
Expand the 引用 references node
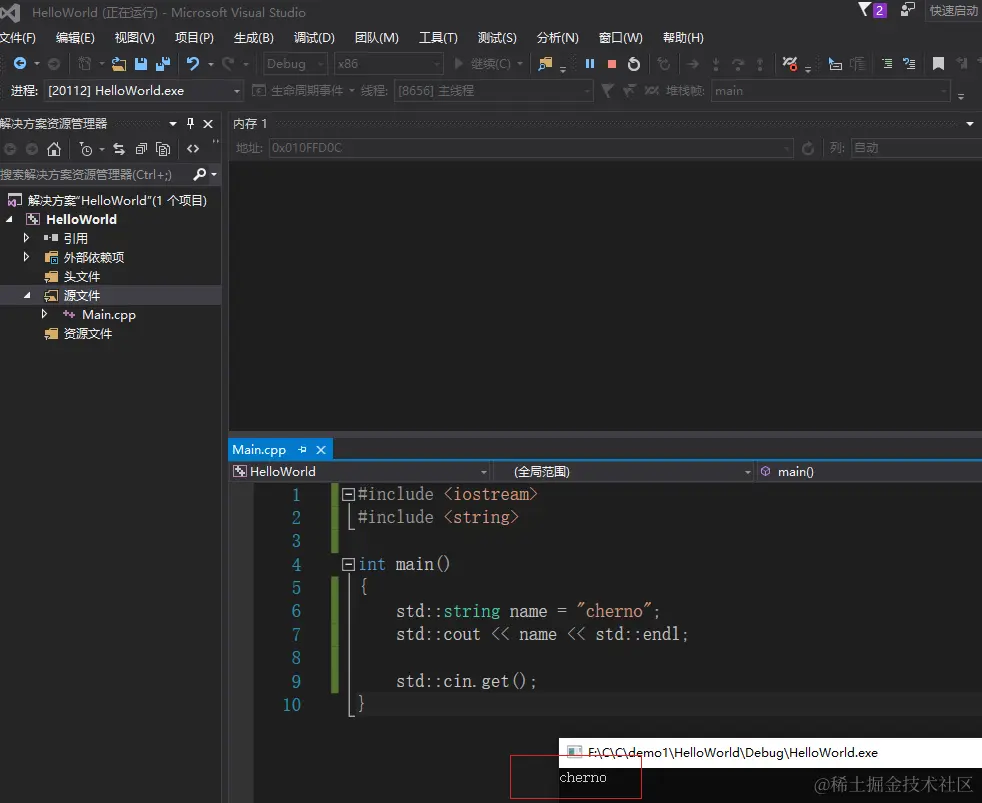(27, 238)
